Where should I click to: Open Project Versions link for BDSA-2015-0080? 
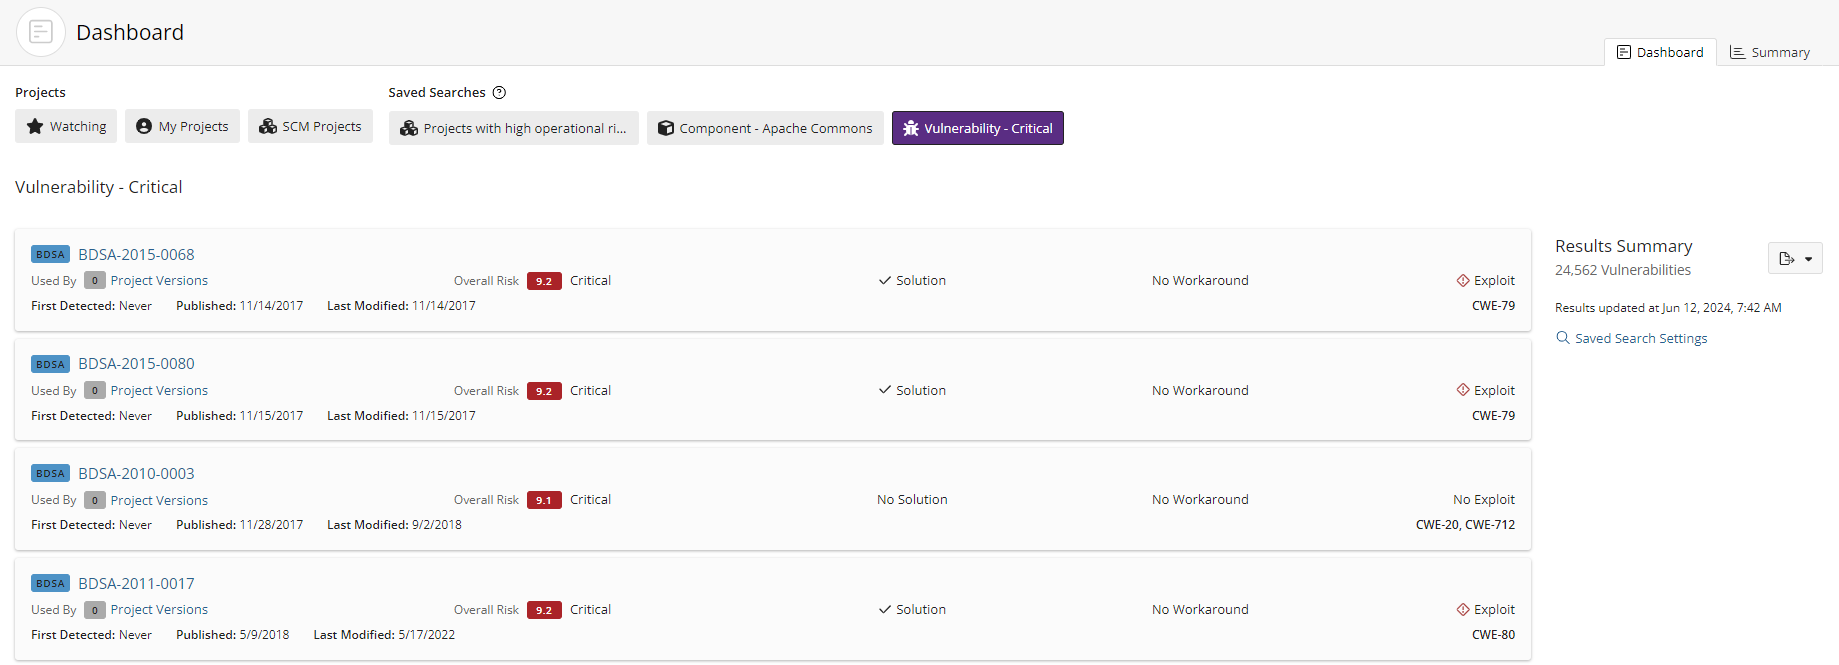(x=159, y=391)
